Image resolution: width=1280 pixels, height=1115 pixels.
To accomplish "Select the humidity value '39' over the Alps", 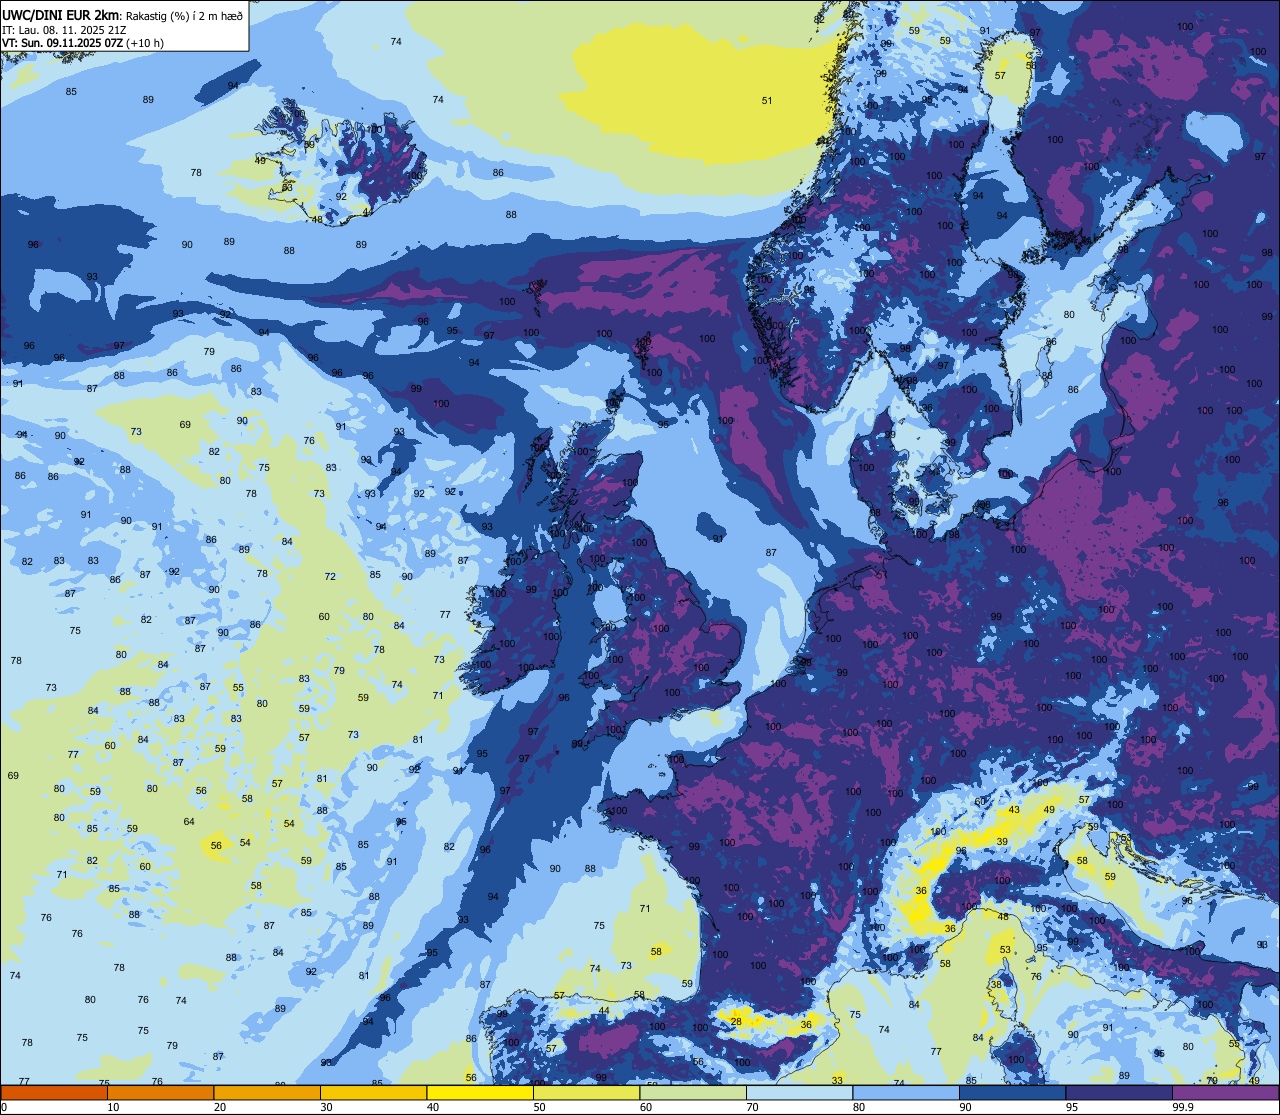I will [x=1002, y=842].
